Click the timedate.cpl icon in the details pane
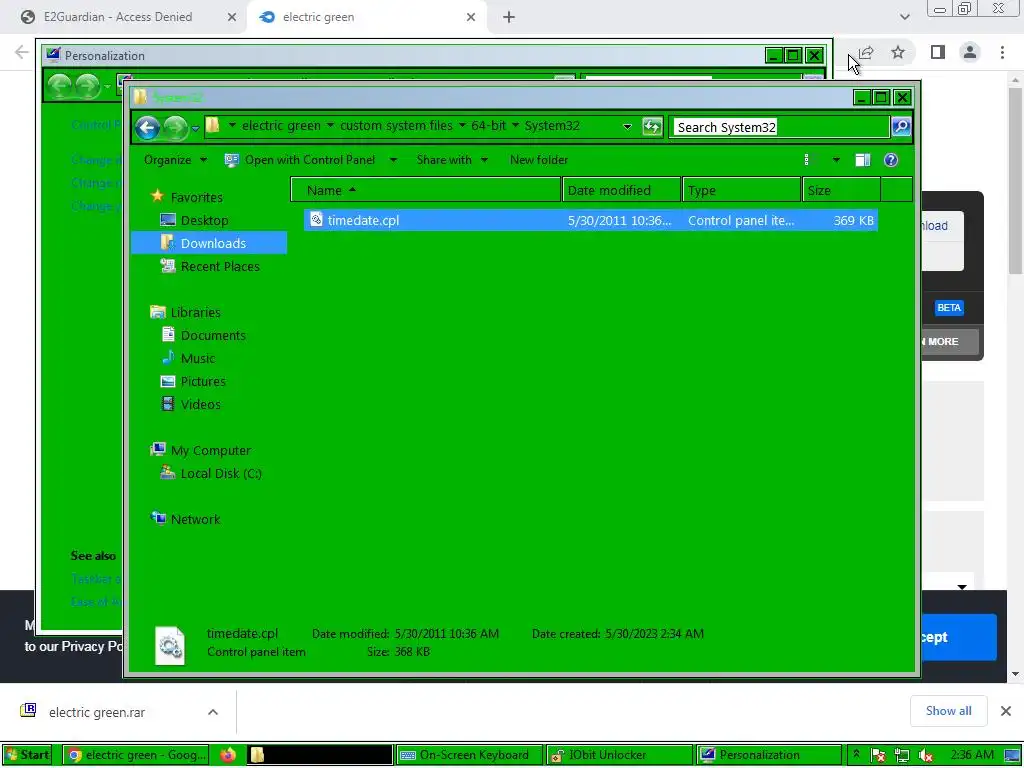Viewport: 1024px width, 768px height. 170,645
